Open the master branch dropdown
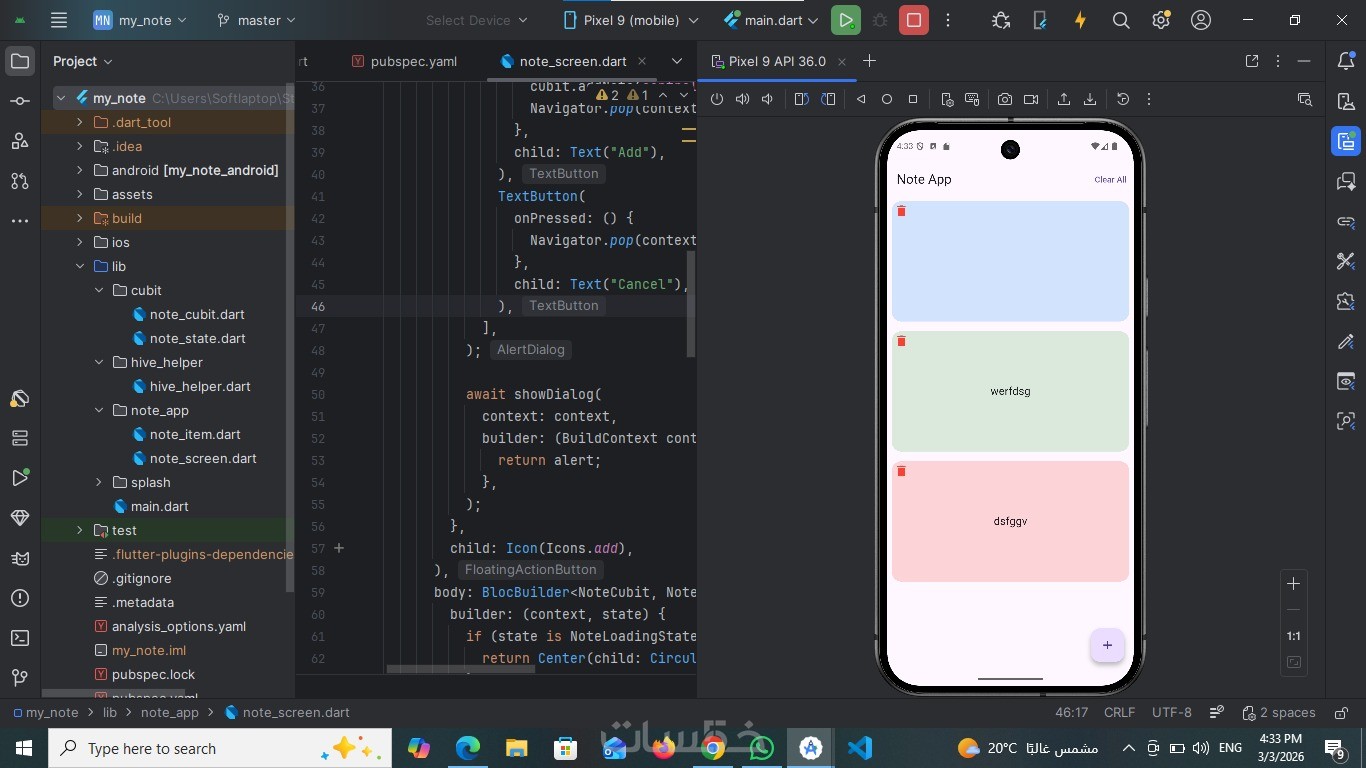This screenshot has height=768, width=1366. (256, 20)
